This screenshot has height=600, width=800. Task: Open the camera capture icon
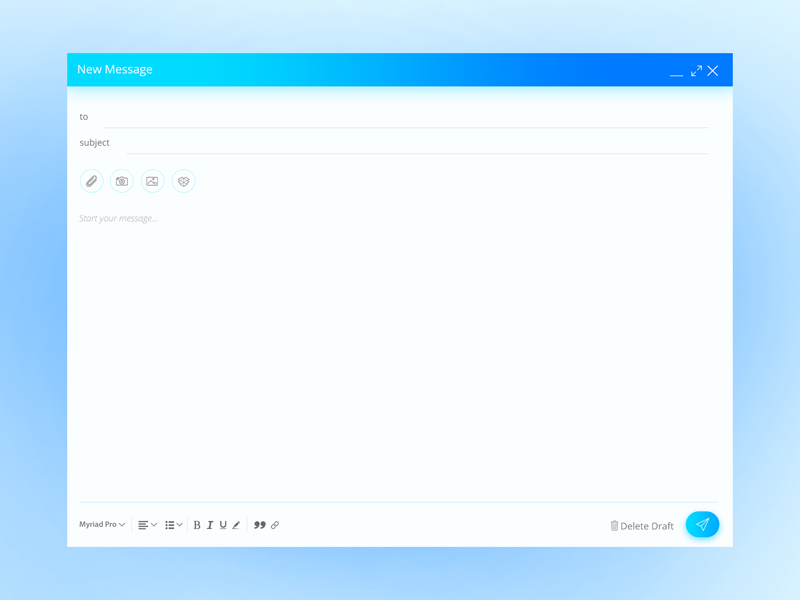click(121, 181)
